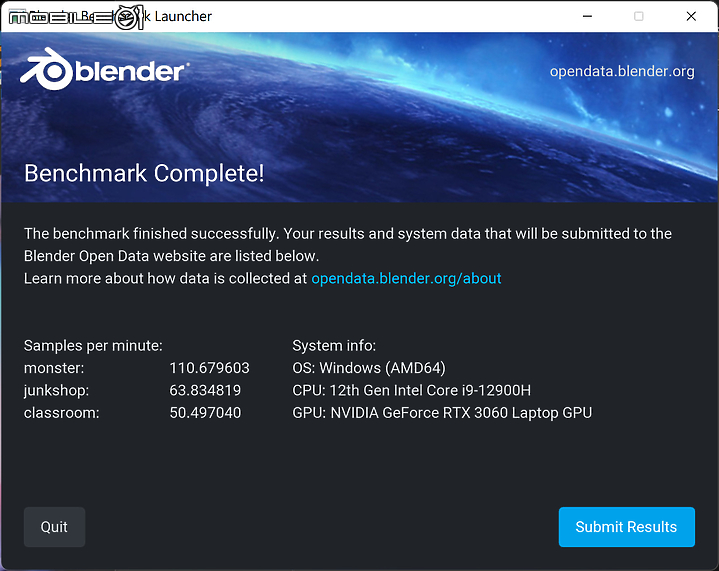Select the classroom score value 50.497040
The image size is (719, 571).
coord(205,413)
